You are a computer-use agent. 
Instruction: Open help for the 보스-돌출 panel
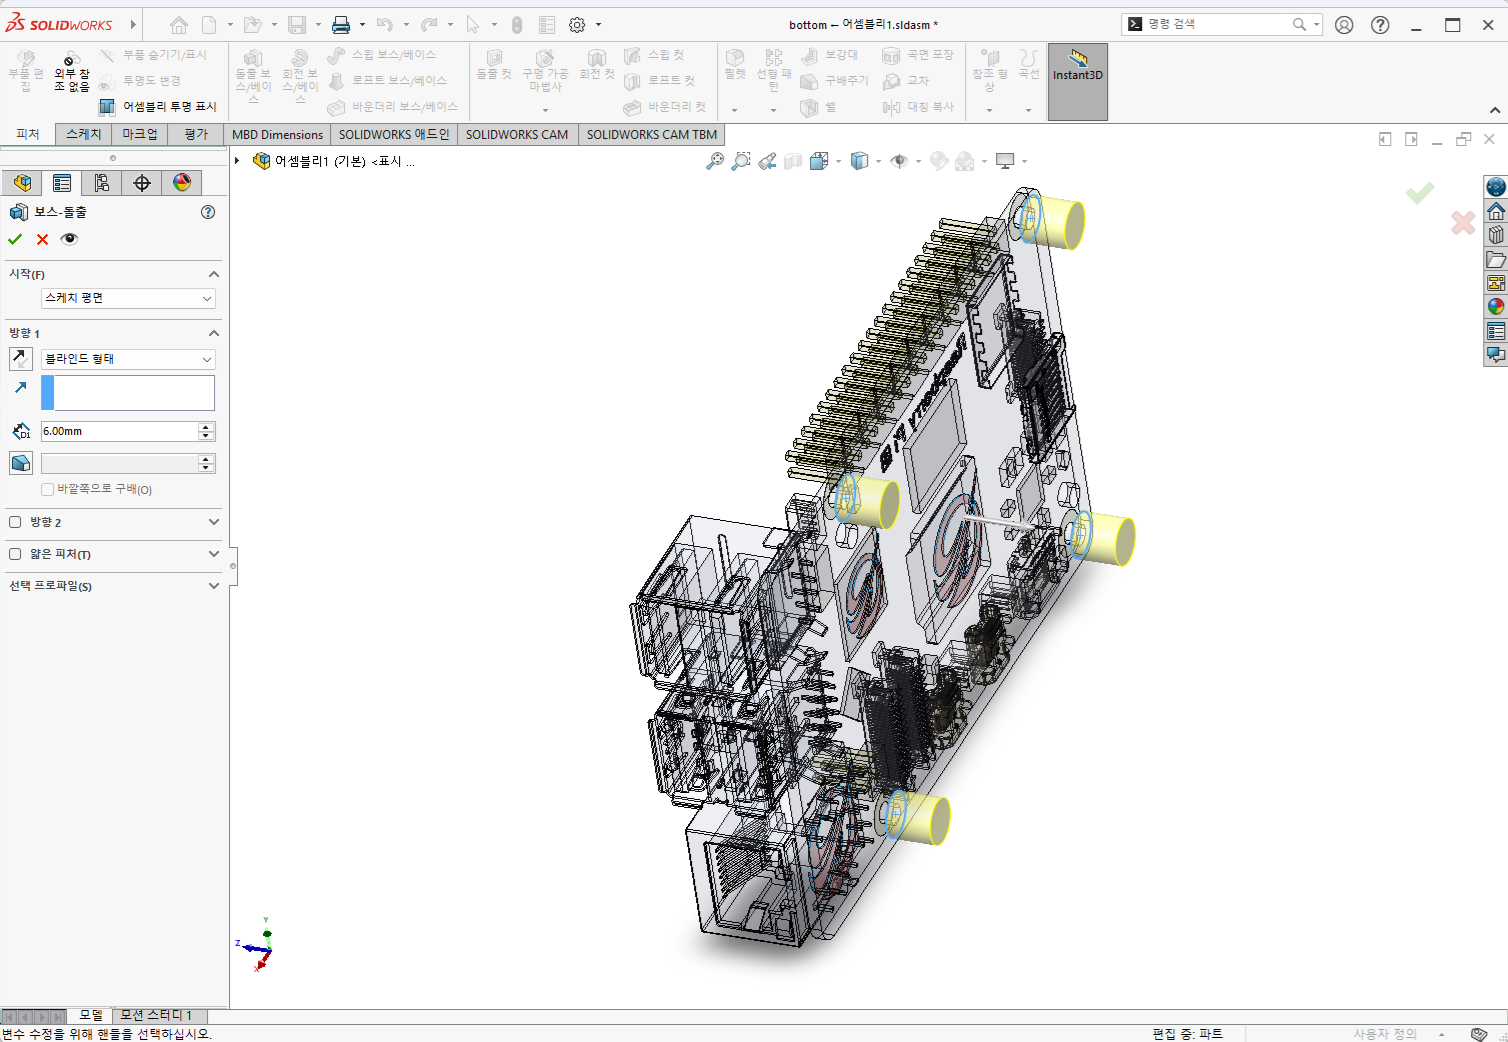click(x=208, y=212)
